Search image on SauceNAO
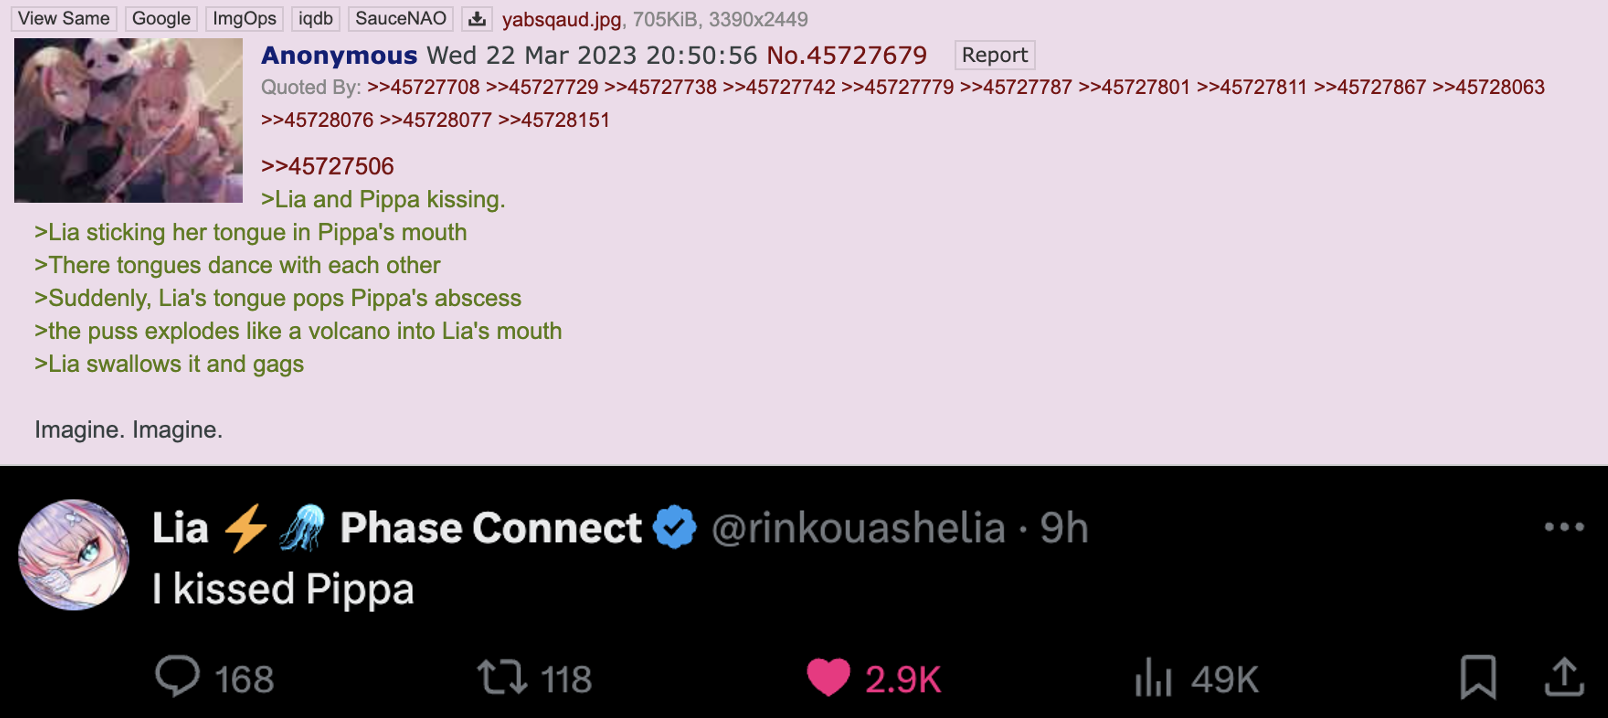Viewport: 1608px width, 718px height. click(401, 19)
